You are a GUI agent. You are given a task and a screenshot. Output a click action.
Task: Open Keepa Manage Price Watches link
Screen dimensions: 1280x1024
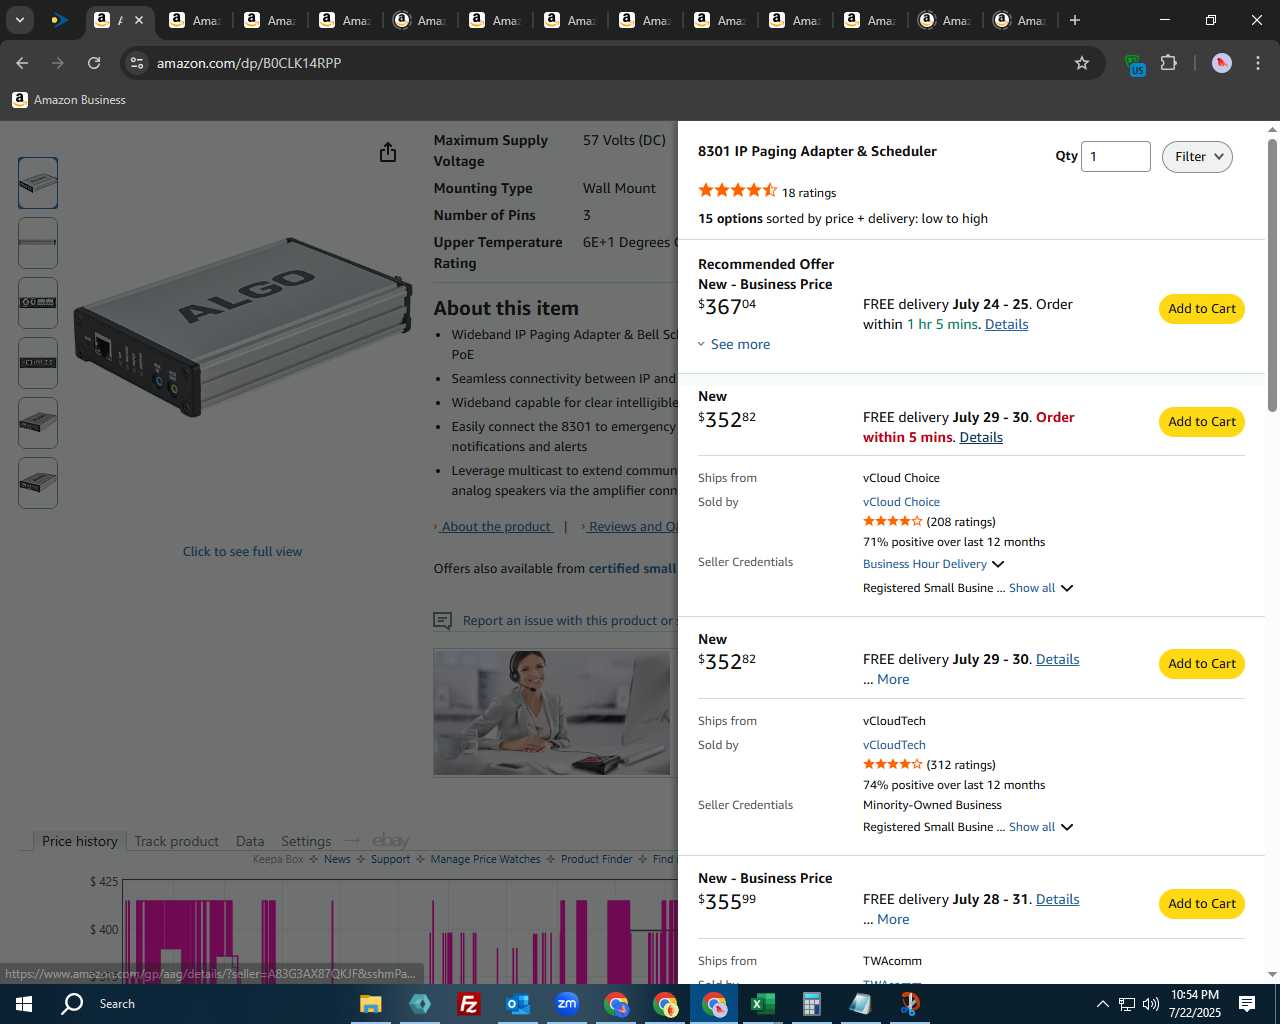(485, 859)
